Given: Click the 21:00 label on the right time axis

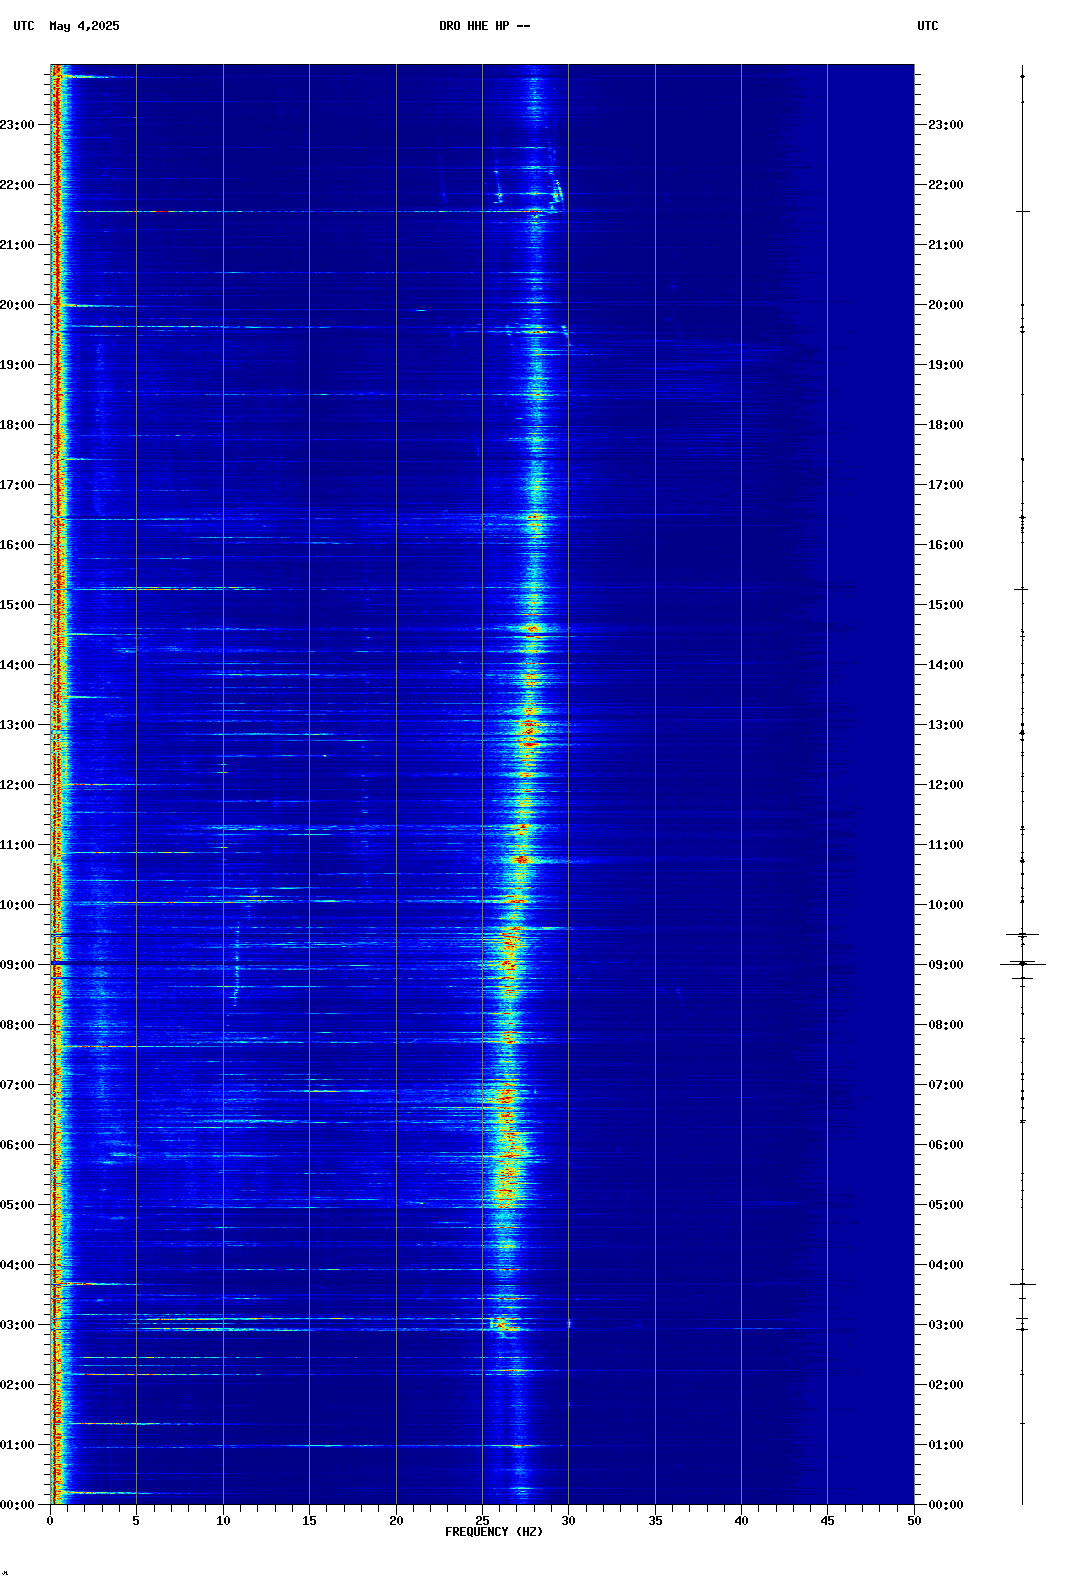Looking at the screenshot, I should [946, 245].
